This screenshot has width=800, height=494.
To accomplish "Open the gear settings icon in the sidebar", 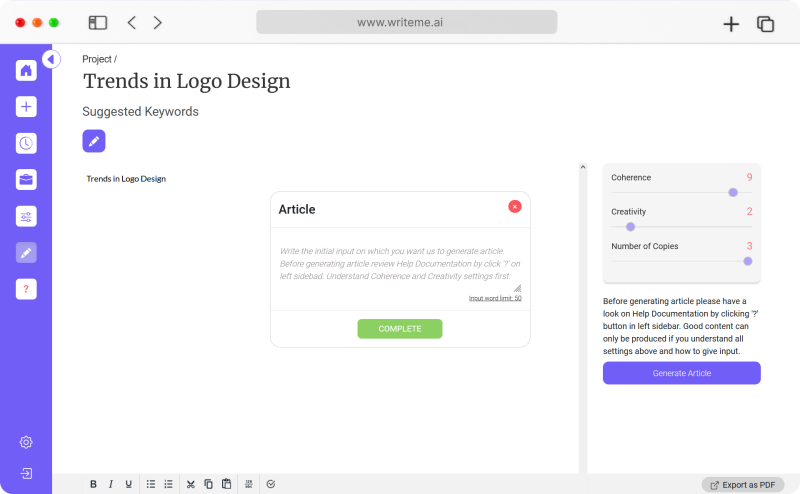I will click(26, 442).
